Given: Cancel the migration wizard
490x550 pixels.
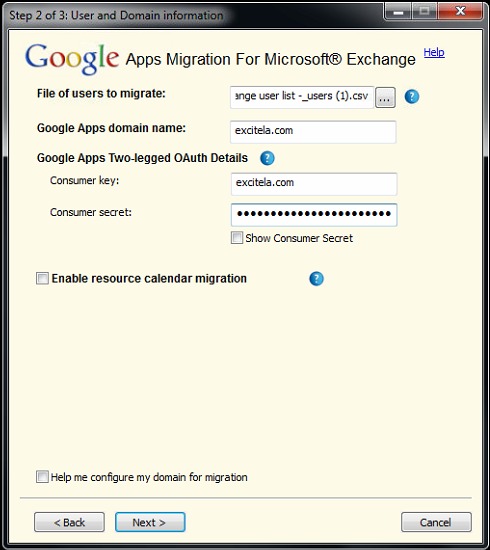Looking at the screenshot, I should tap(436, 522).
